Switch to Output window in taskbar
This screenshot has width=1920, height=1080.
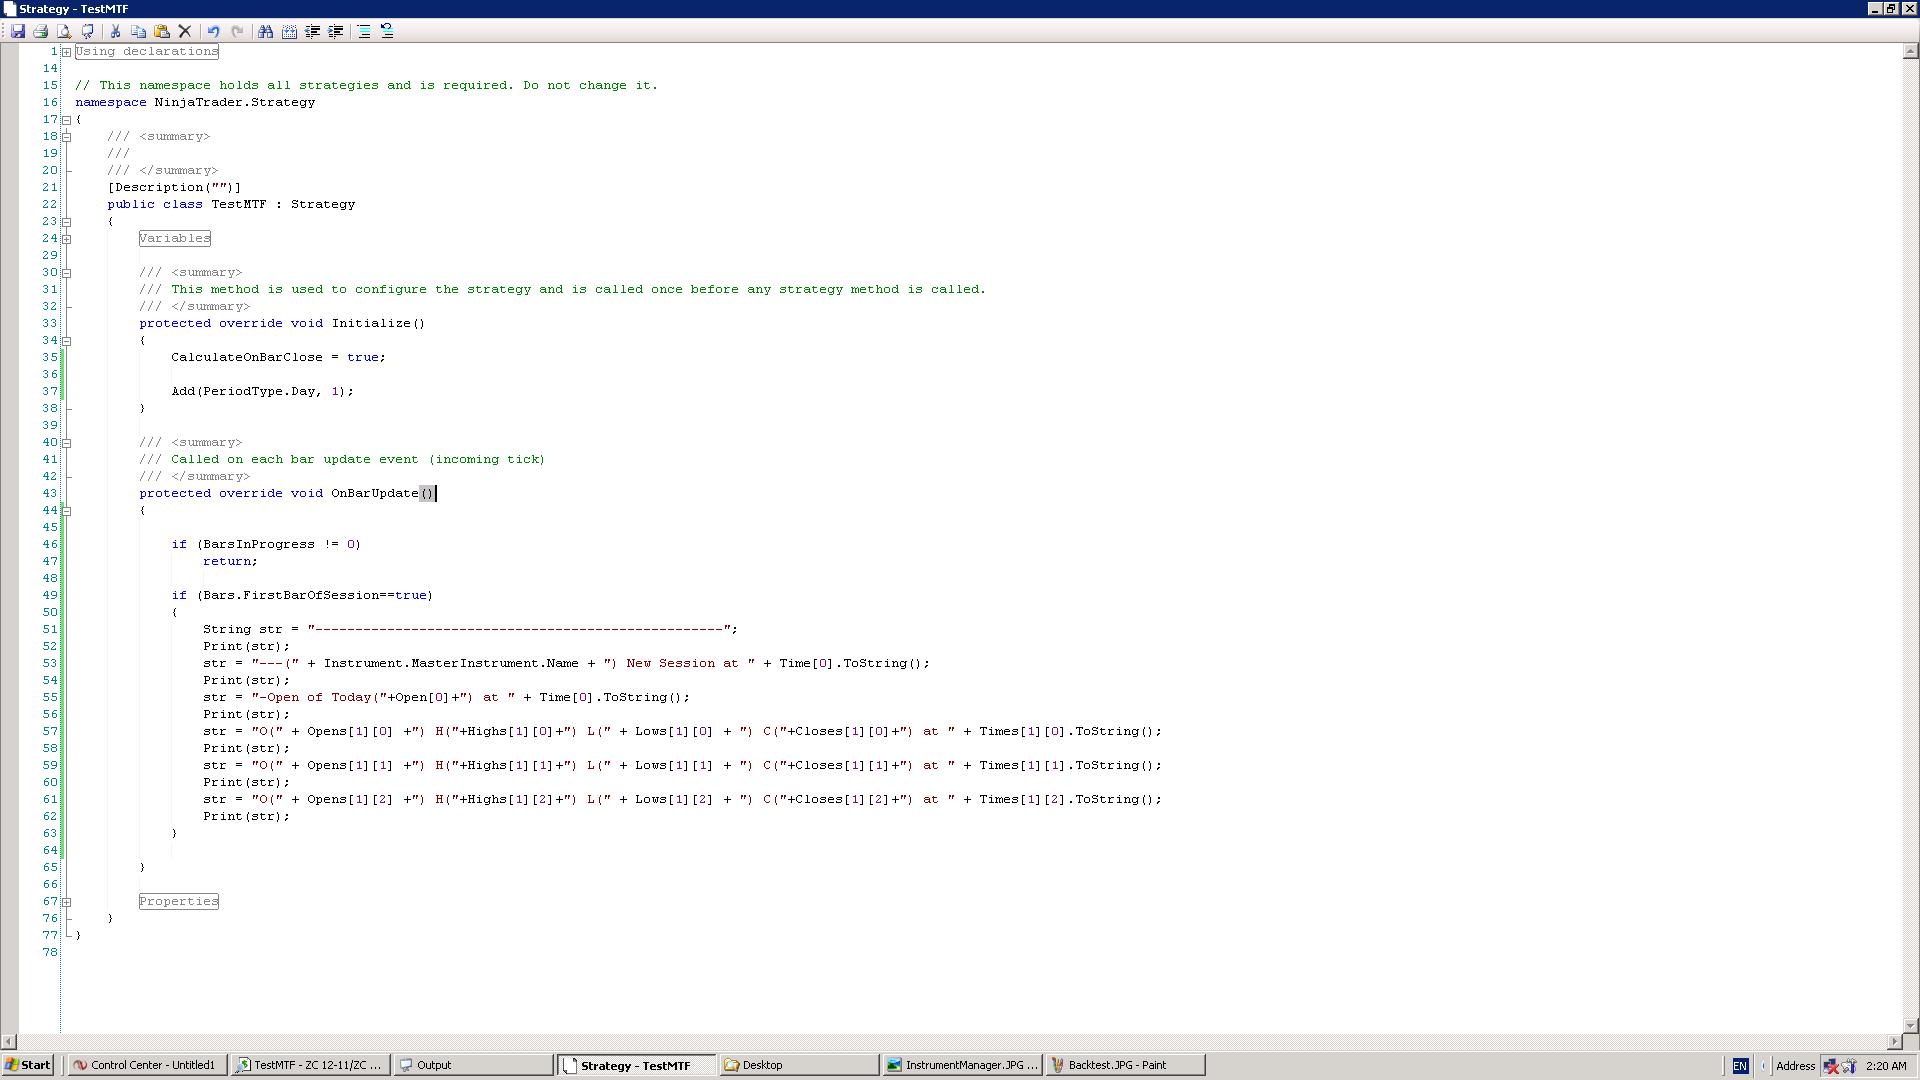coord(472,1065)
